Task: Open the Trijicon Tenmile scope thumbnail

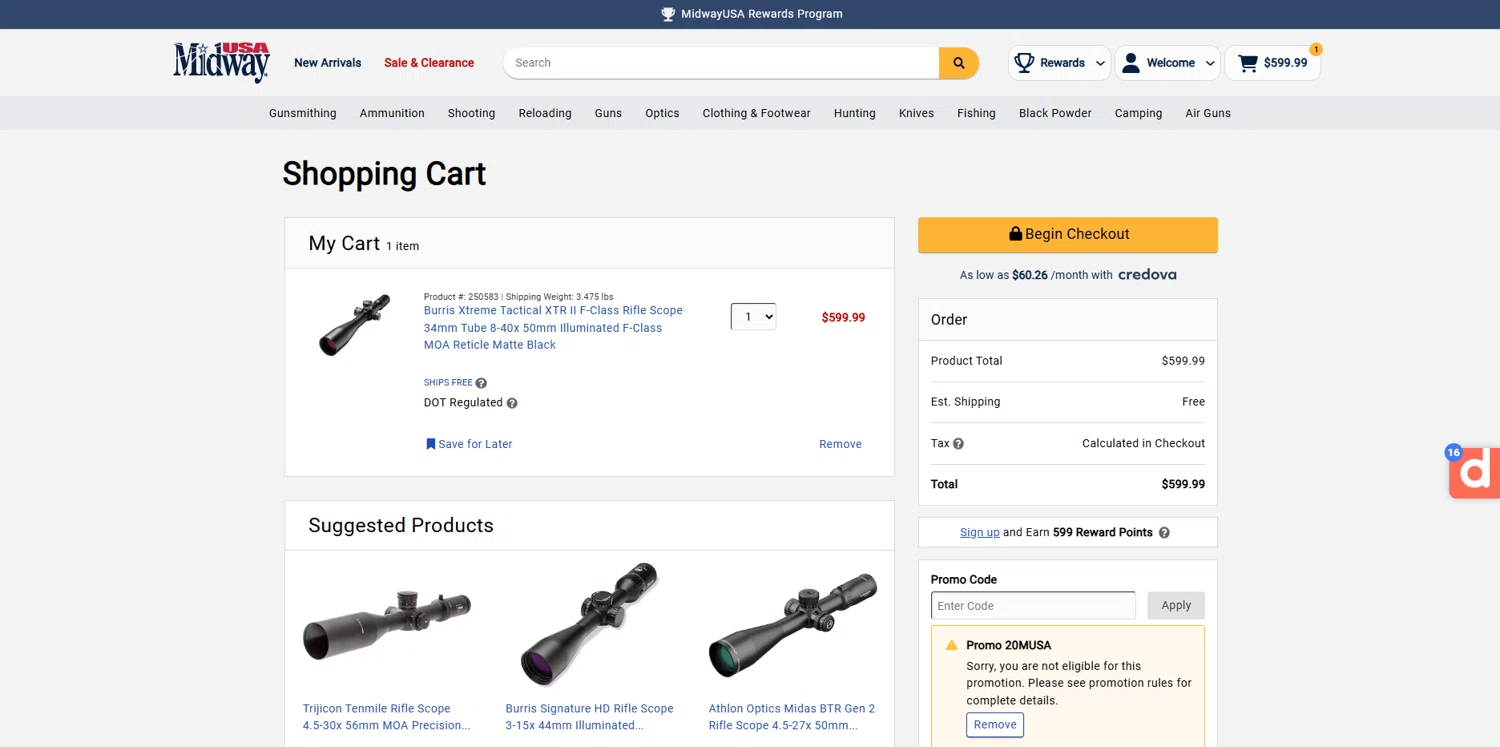Action: point(387,624)
